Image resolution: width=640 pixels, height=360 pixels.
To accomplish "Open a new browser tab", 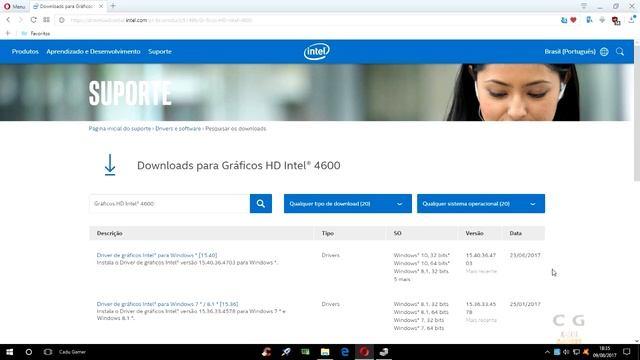I will (x=113, y=6).
